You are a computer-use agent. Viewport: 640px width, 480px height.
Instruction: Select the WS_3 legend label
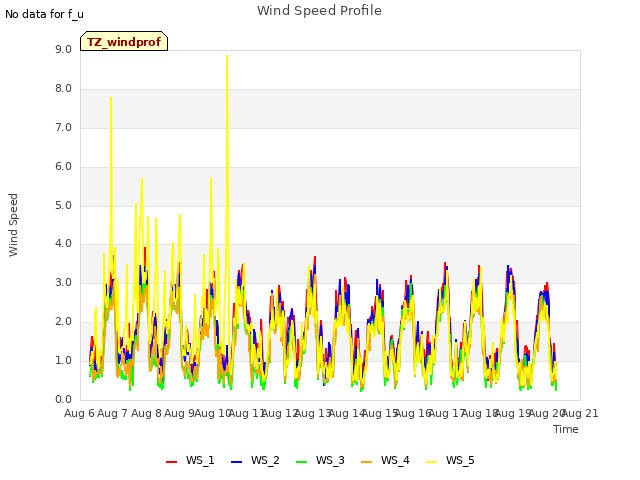point(330,460)
